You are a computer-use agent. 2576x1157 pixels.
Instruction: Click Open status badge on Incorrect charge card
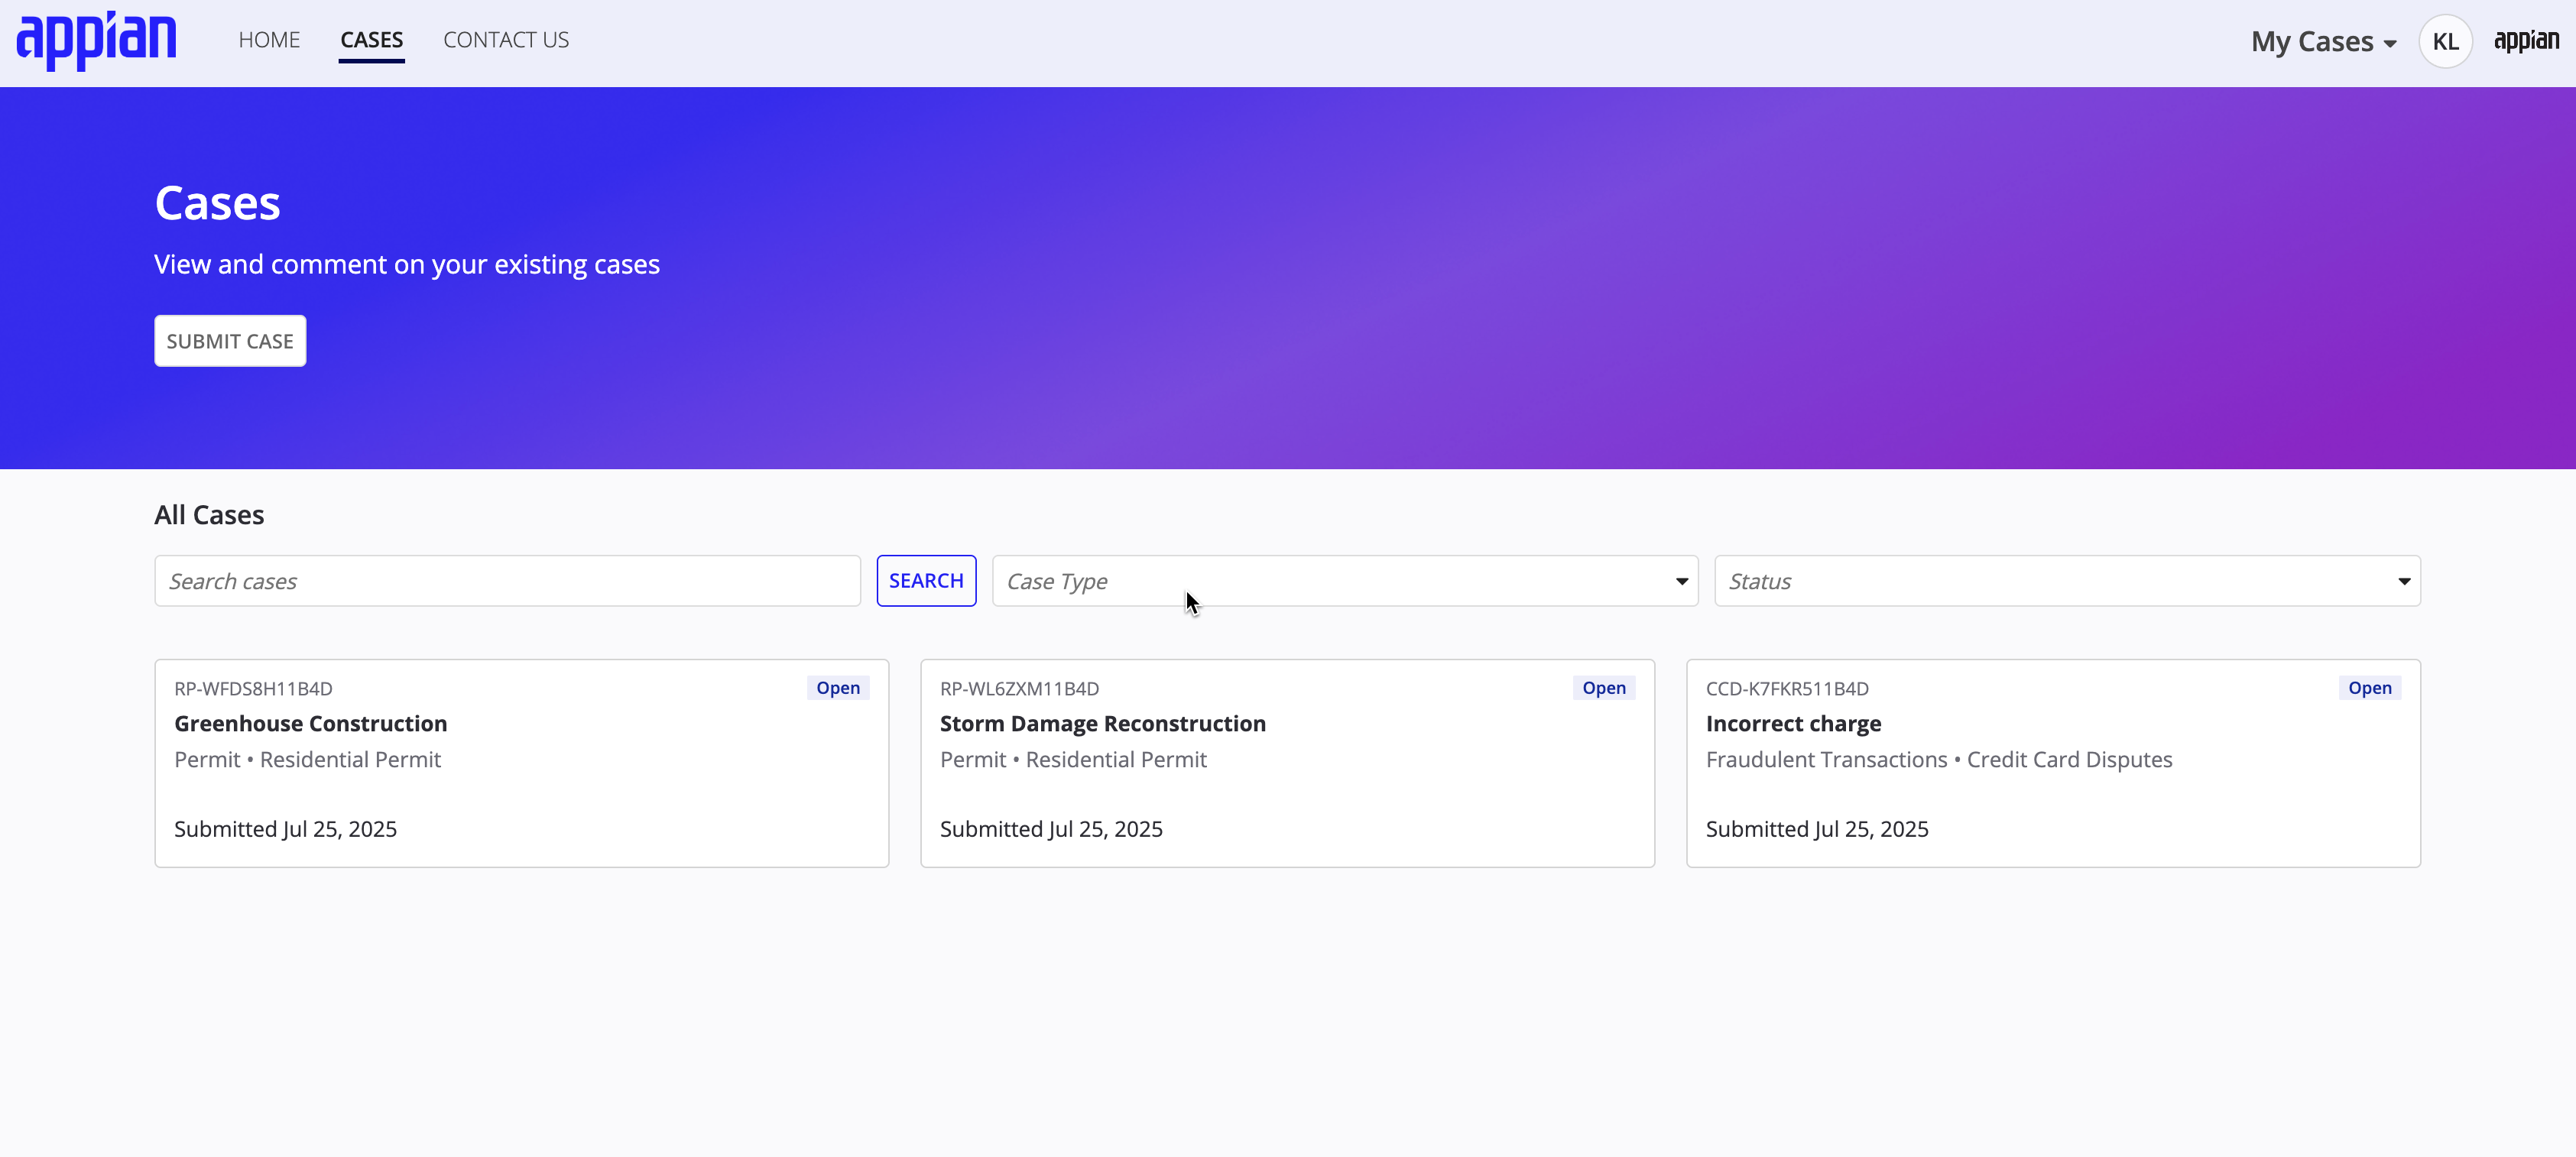[x=2369, y=688]
